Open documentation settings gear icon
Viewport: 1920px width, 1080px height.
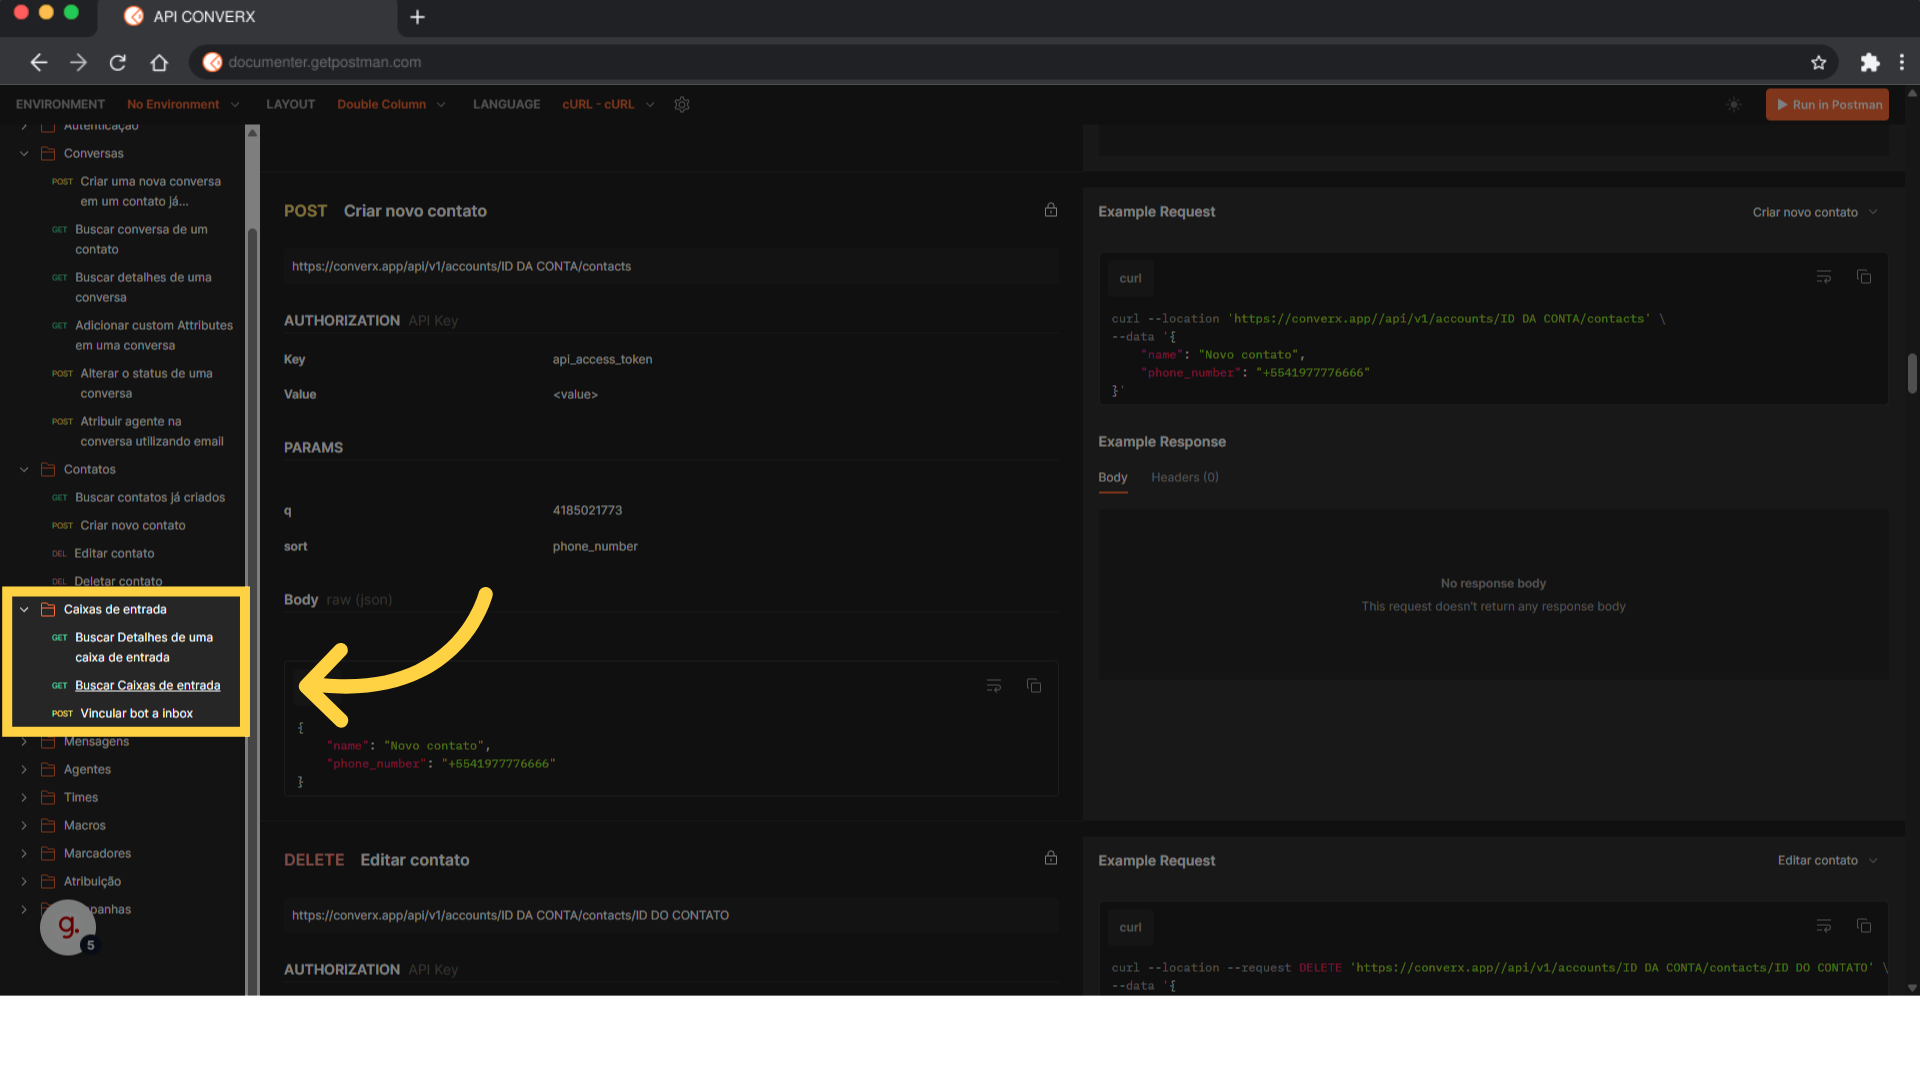tap(682, 104)
